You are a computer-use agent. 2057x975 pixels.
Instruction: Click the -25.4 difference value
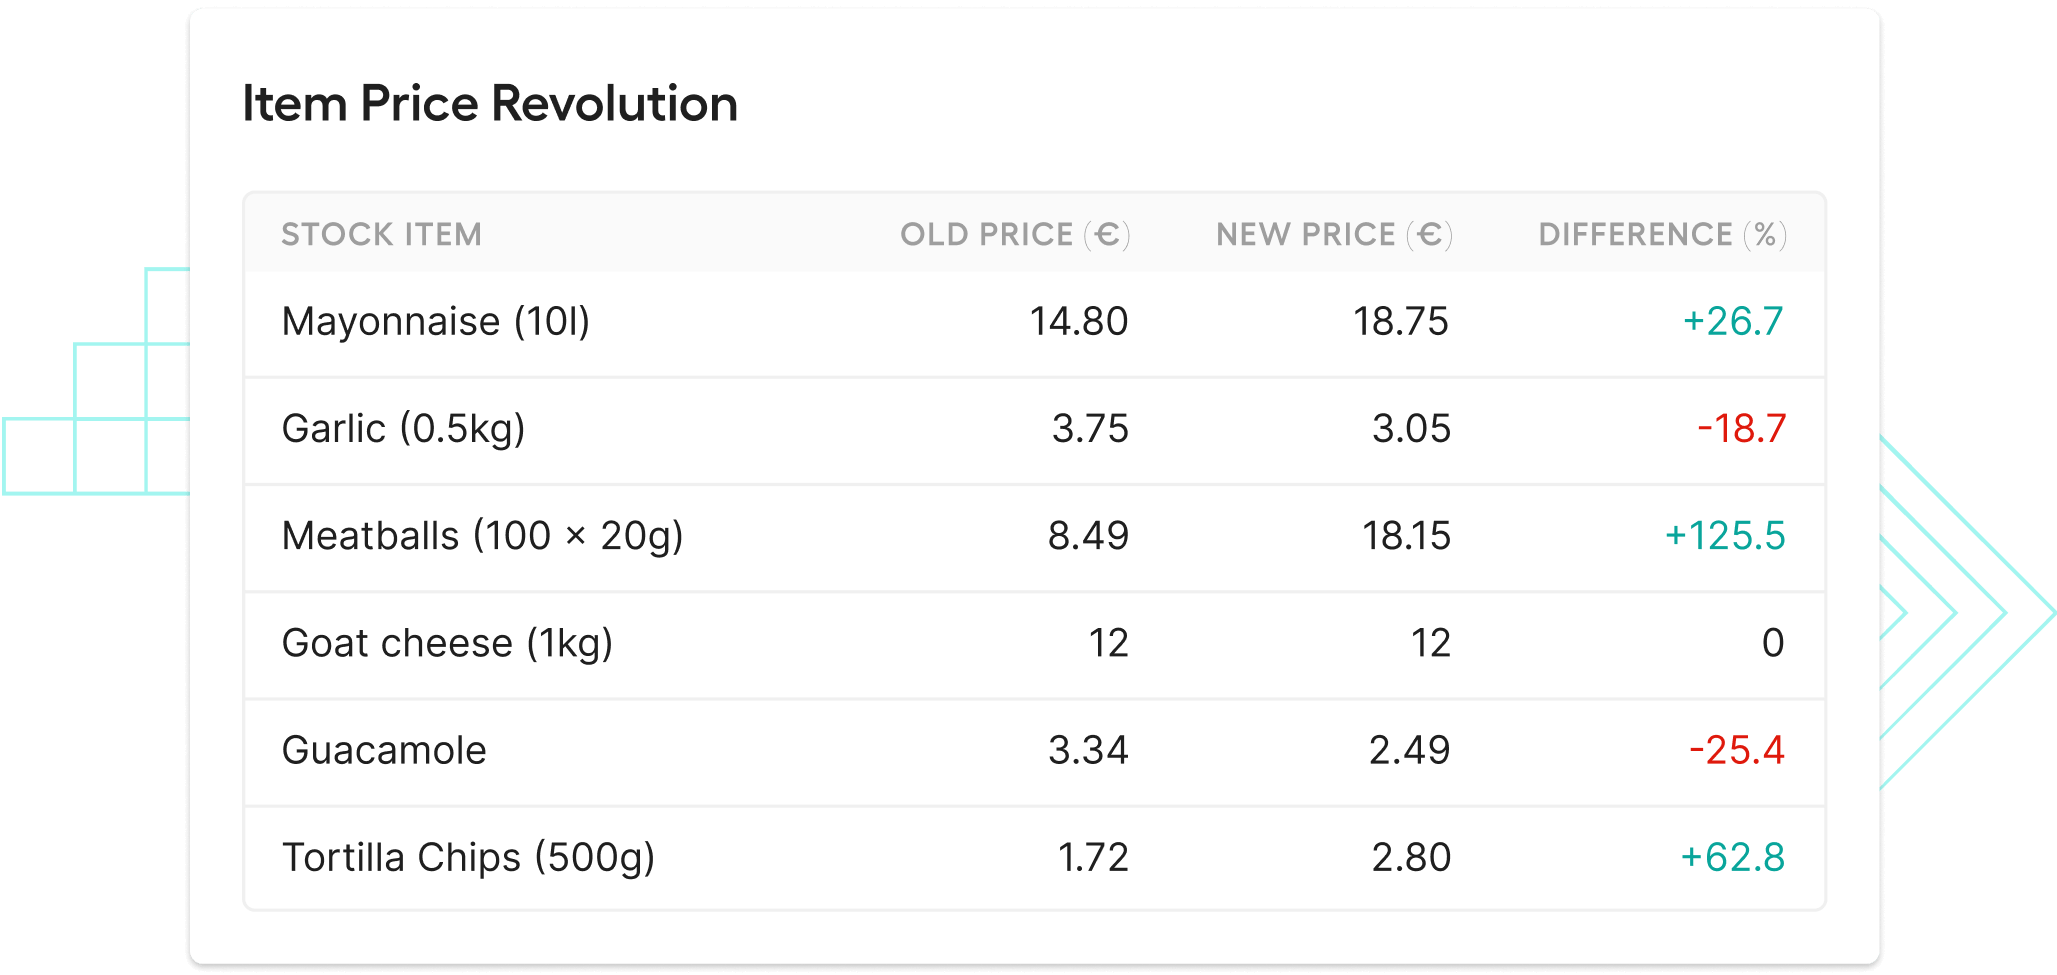pos(1736,750)
